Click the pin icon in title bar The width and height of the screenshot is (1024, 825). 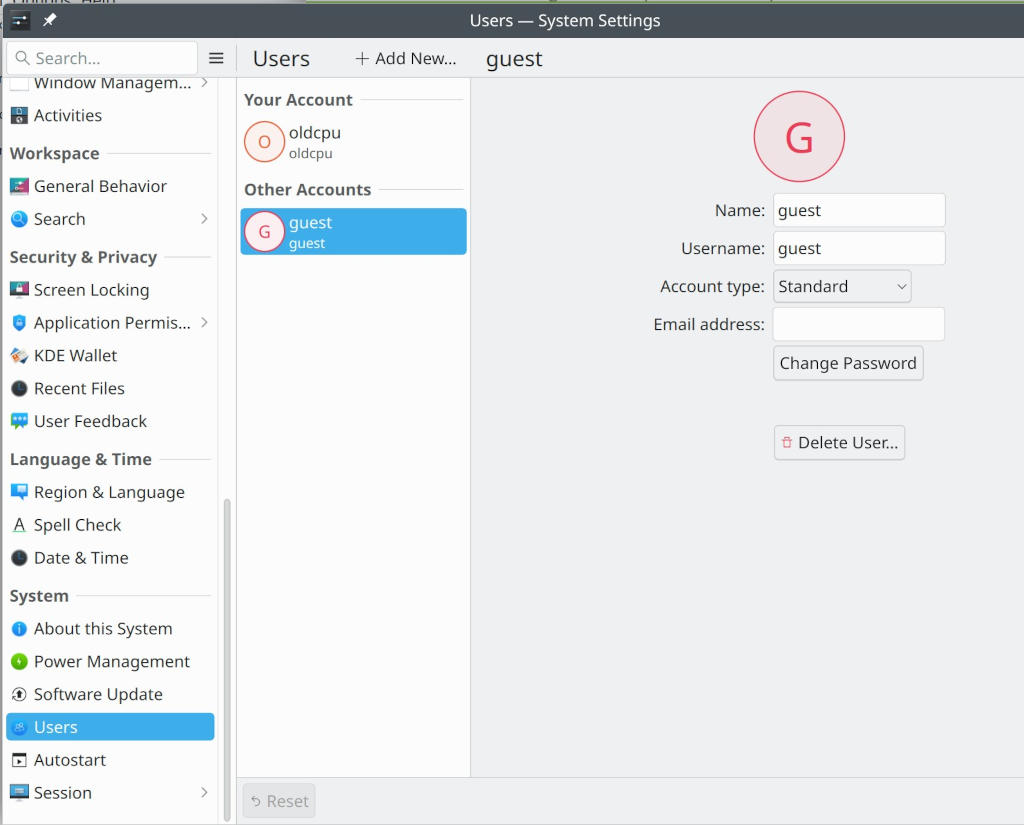[x=49, y=20]
